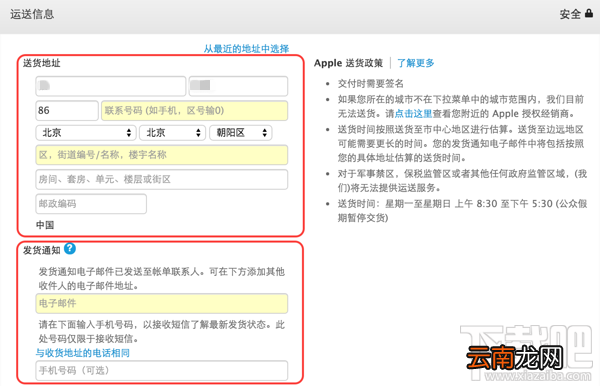Follow the 点击这里 reseller link

[413, 114]
